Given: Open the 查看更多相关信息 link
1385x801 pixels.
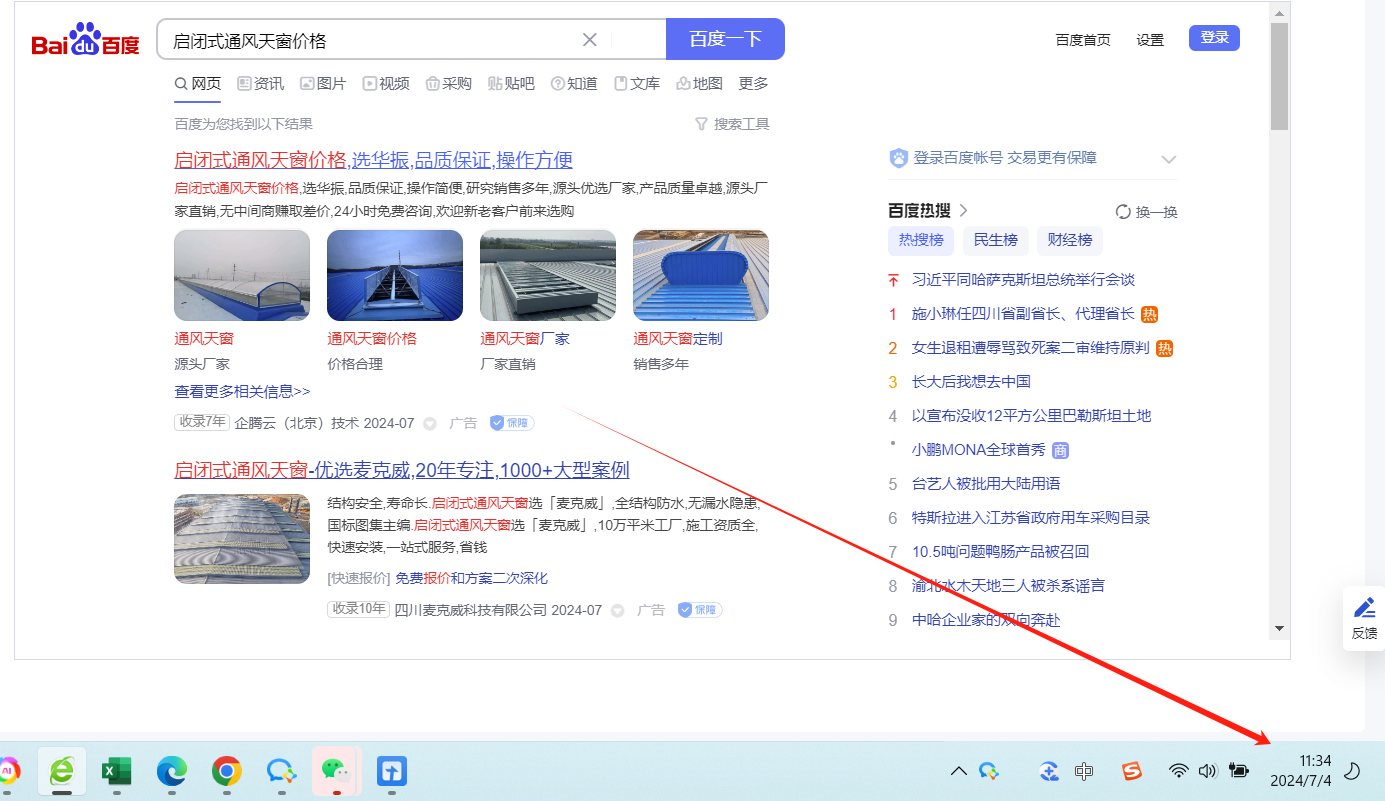Looking at the screenshot, I should [x=242, y=391].
